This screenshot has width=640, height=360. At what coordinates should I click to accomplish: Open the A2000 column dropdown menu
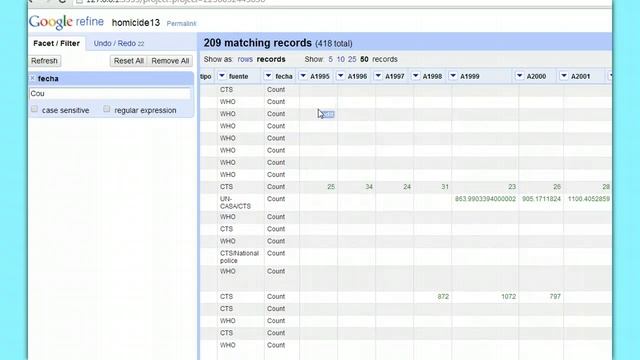[x=519, y=76]
